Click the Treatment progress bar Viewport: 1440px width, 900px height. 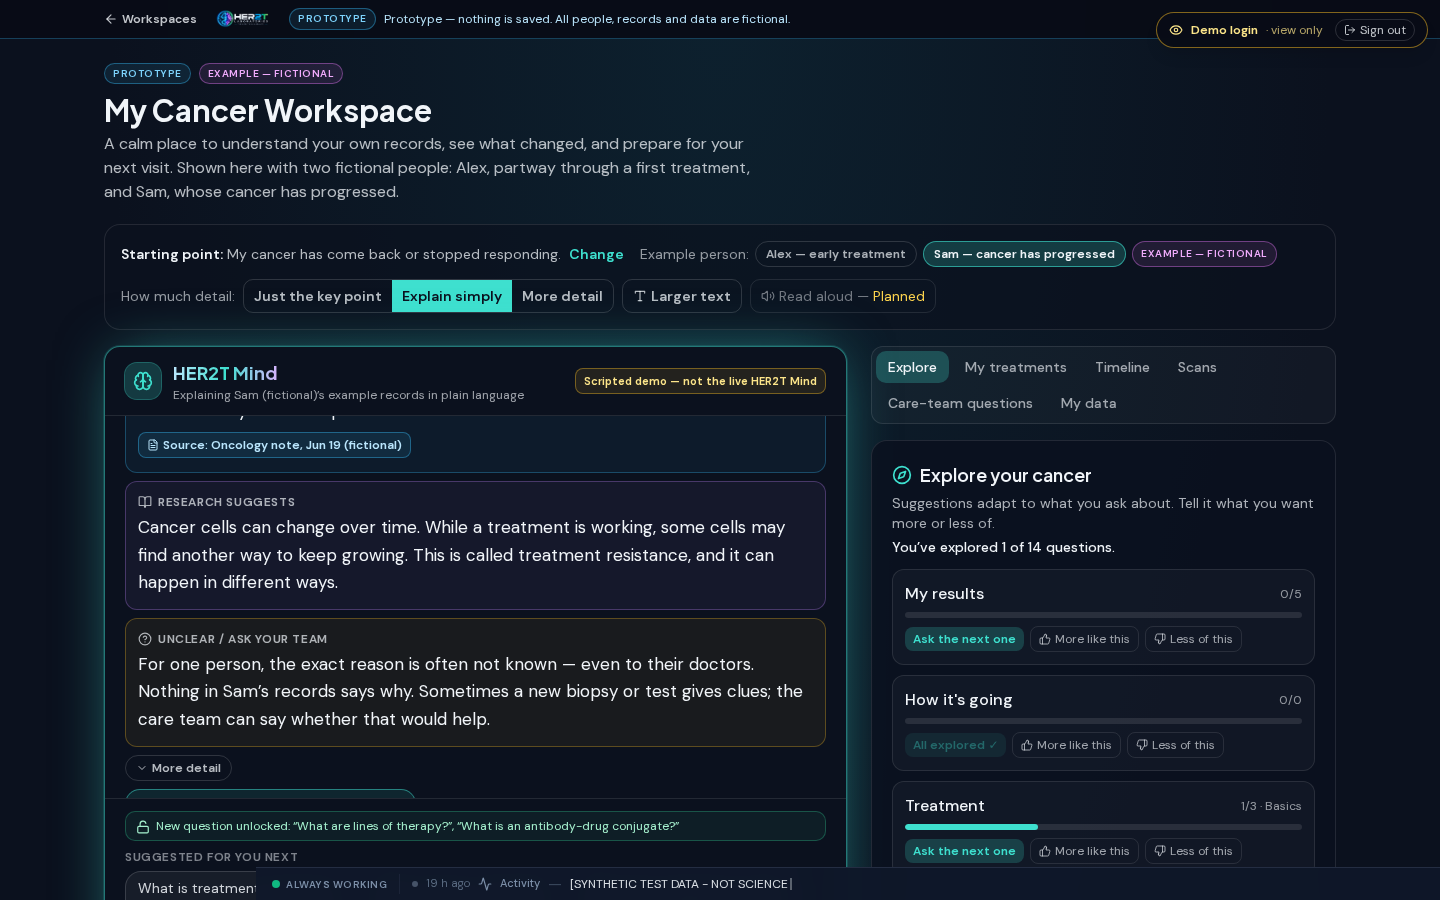click(x=1103, y=827)
